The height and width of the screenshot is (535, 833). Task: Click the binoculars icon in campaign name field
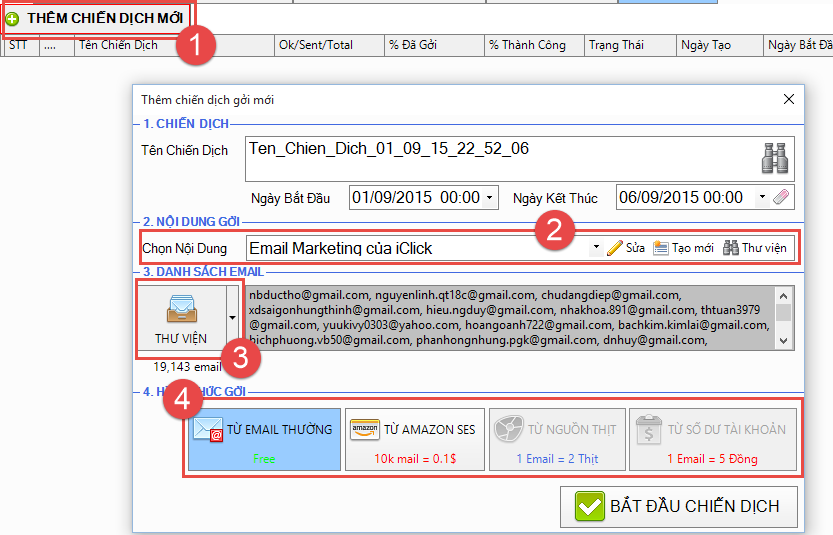[x=775, y=158]
